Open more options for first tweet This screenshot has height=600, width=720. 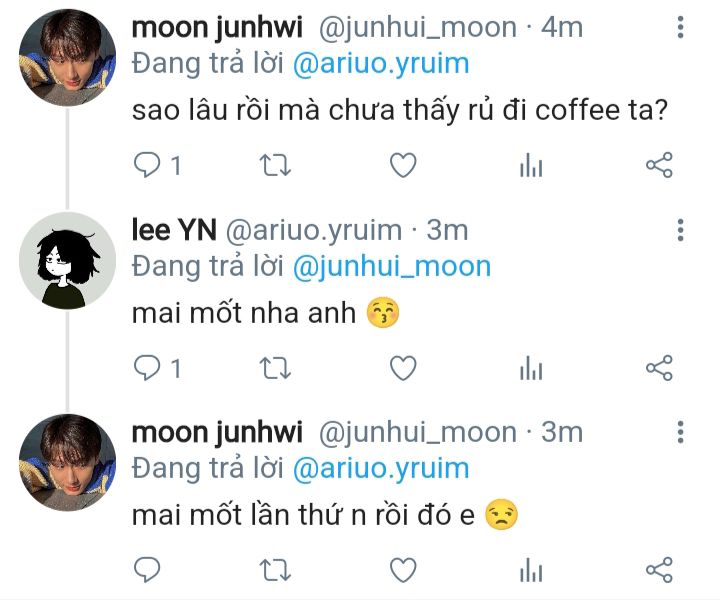pos(681,27)
